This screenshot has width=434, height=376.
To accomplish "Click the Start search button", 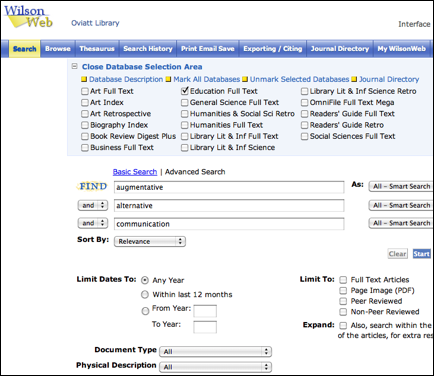I will click(x=422, y=254).
